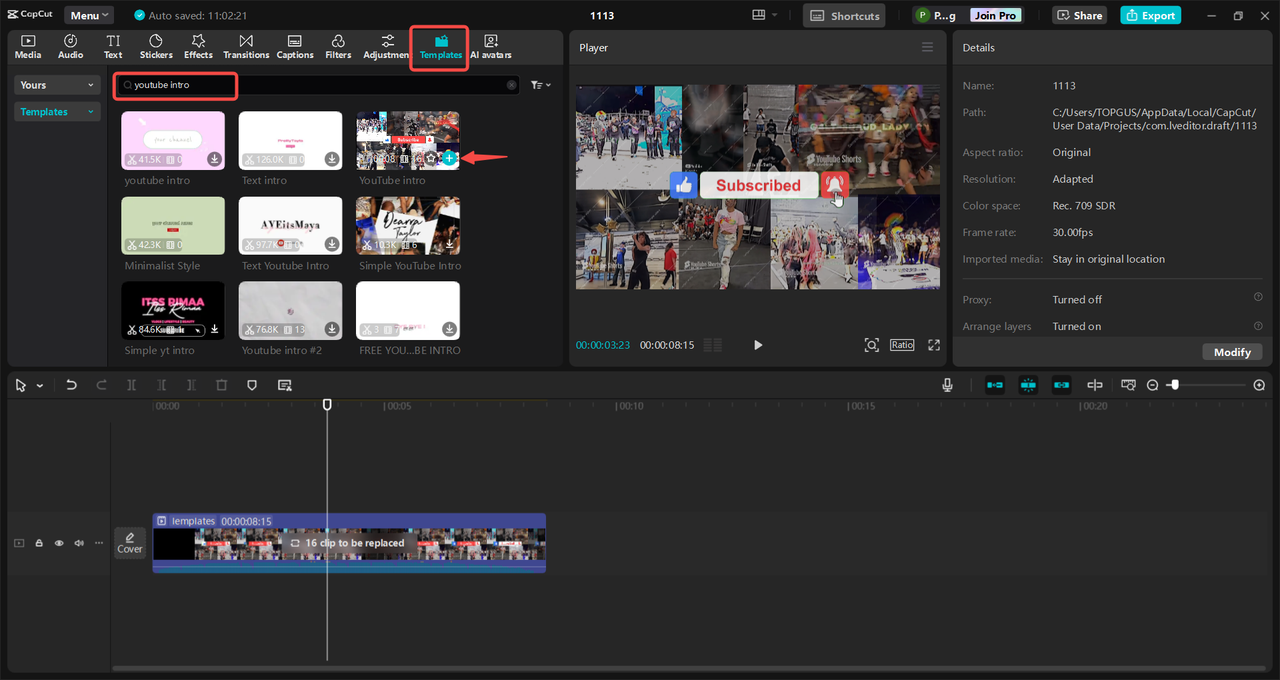Download the 'Simple yt intro' template
The image size is (1280, 680).
click(214, 329)
